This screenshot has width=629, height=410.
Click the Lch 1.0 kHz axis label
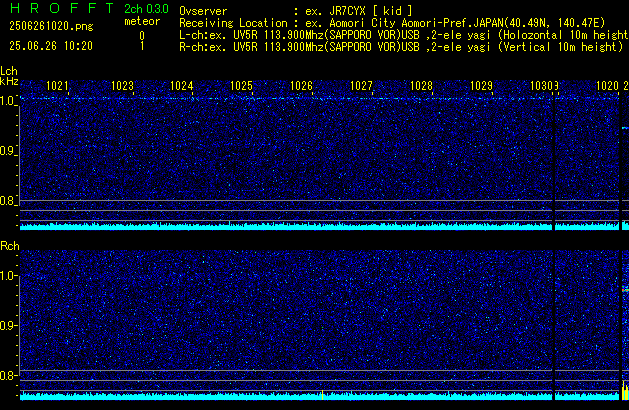coord(7,100)
